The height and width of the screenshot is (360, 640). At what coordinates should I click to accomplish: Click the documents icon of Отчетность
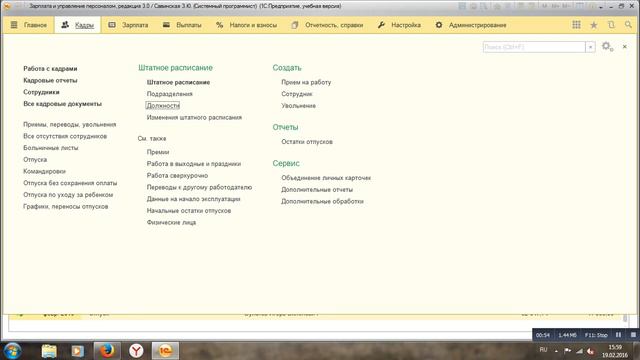(295, 25)
